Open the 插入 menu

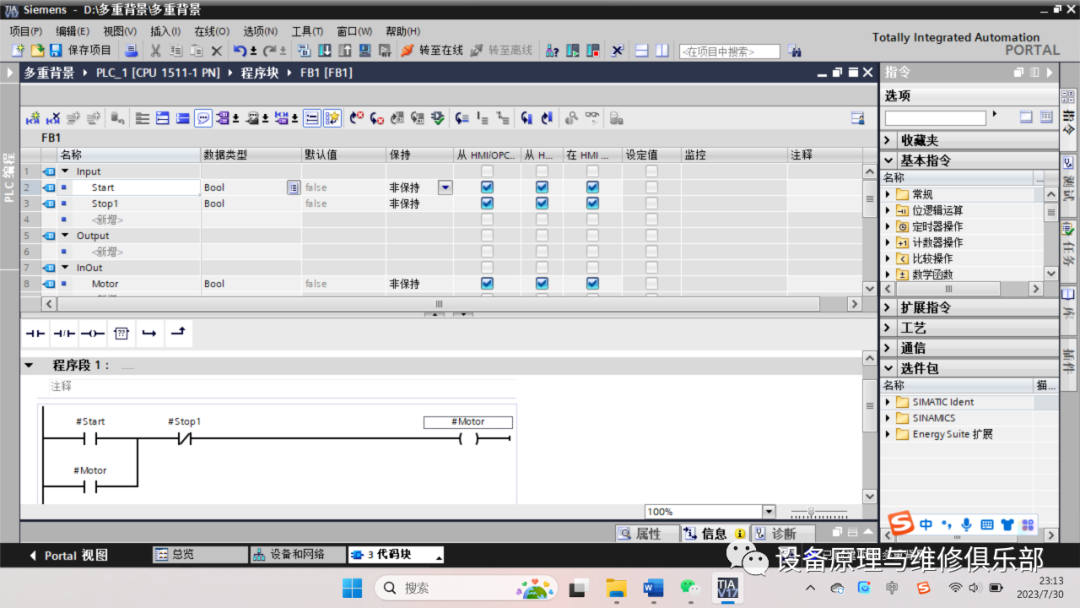click(x=166, y=30)
